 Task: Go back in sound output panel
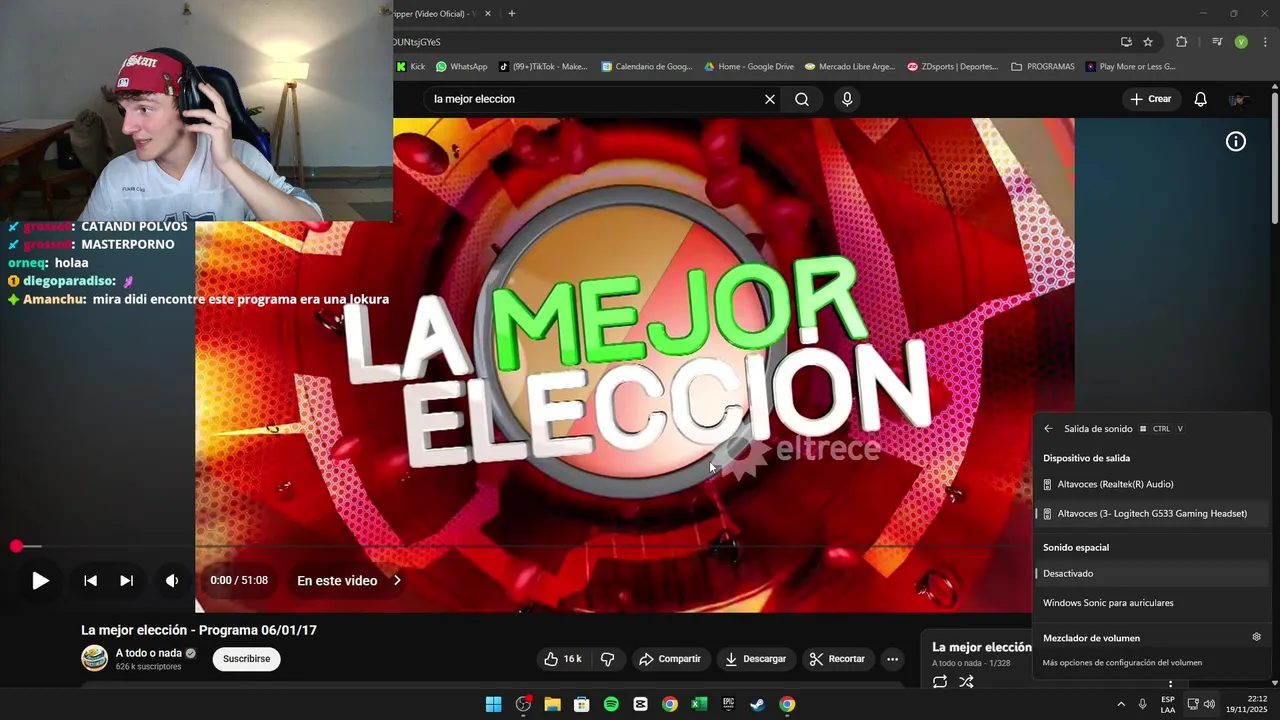point(1048,428)
